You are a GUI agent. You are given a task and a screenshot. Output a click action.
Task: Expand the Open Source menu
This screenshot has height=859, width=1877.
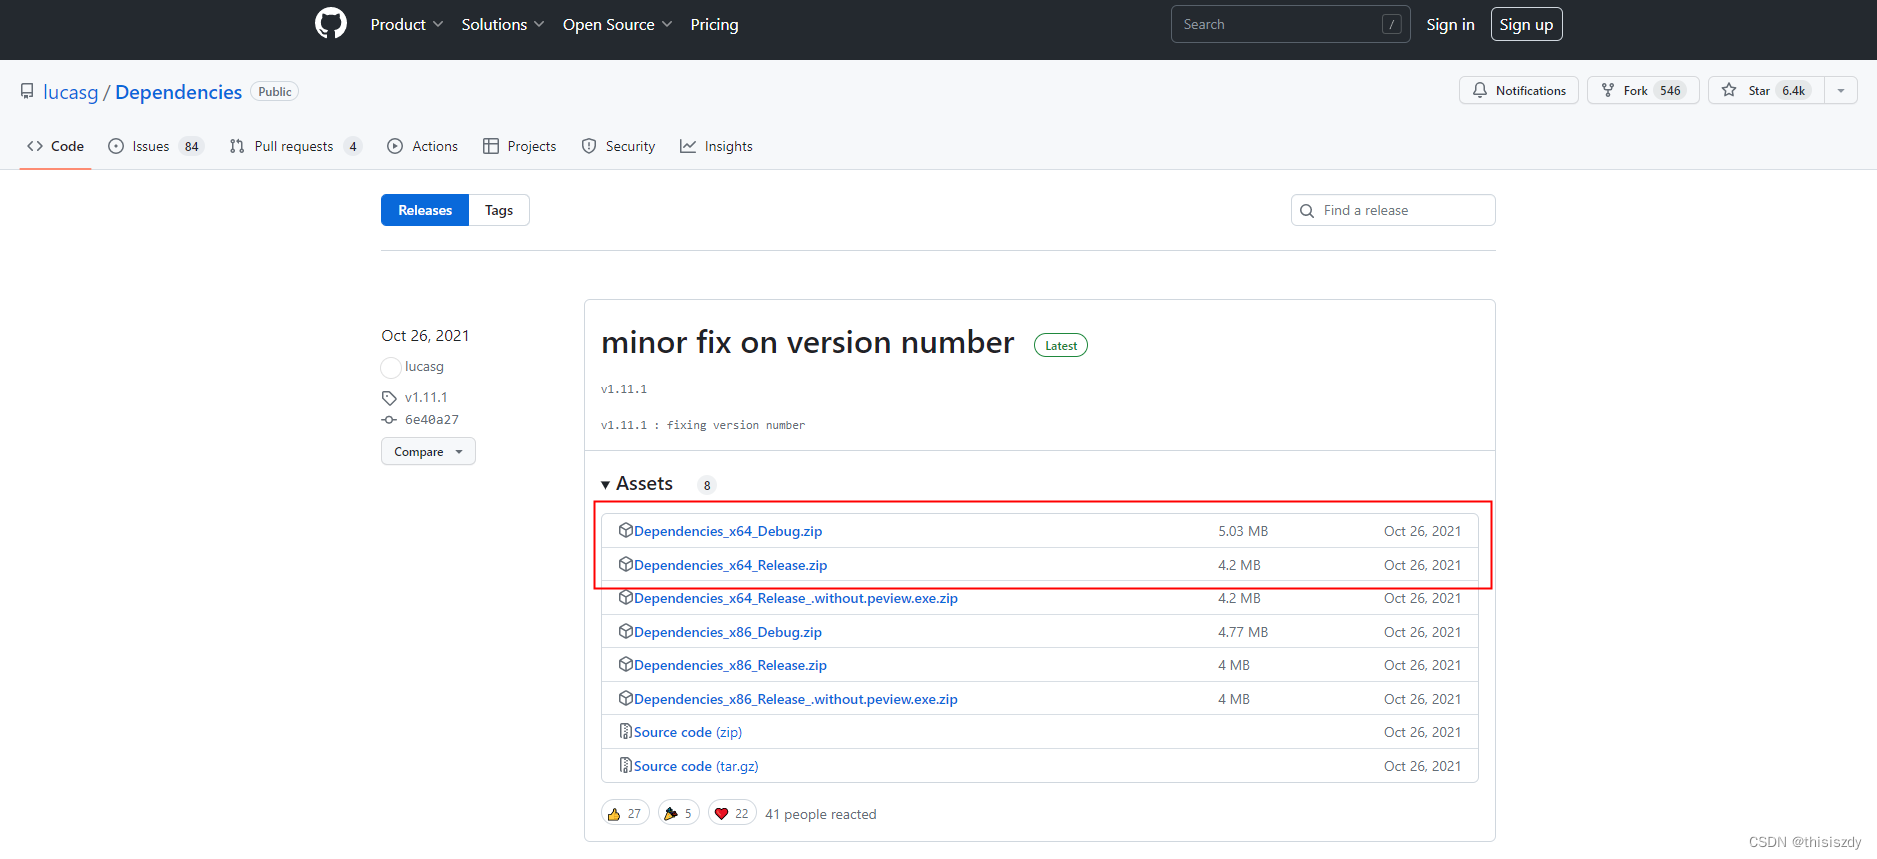click(617, 24)
